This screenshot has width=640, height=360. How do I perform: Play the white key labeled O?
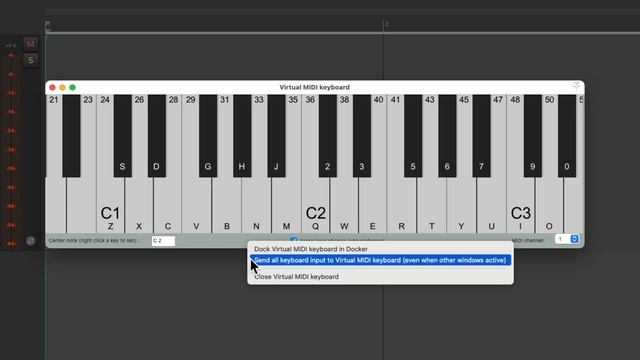point(549,206)
